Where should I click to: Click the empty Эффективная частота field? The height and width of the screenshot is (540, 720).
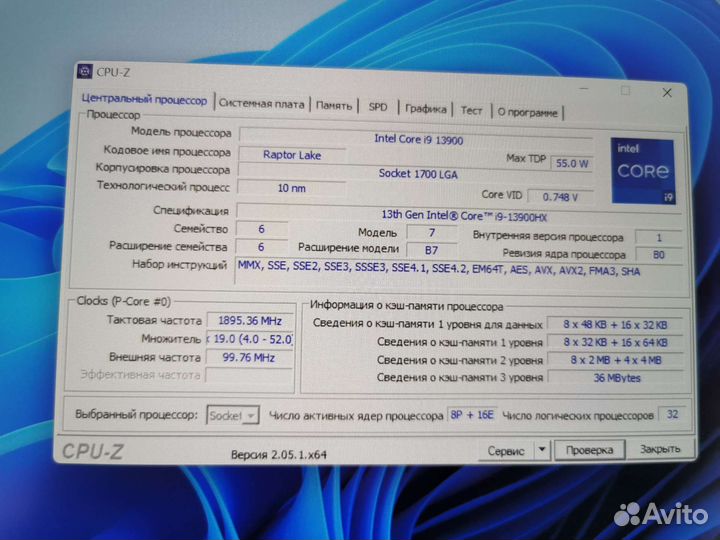[x=249, y=375]
